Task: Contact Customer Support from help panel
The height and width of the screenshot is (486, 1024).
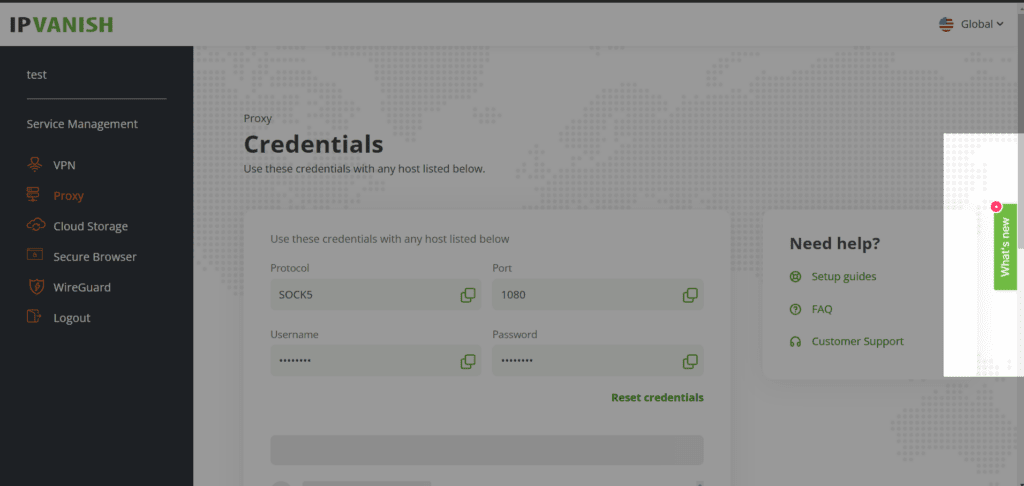Action: [x=857, y=341]
